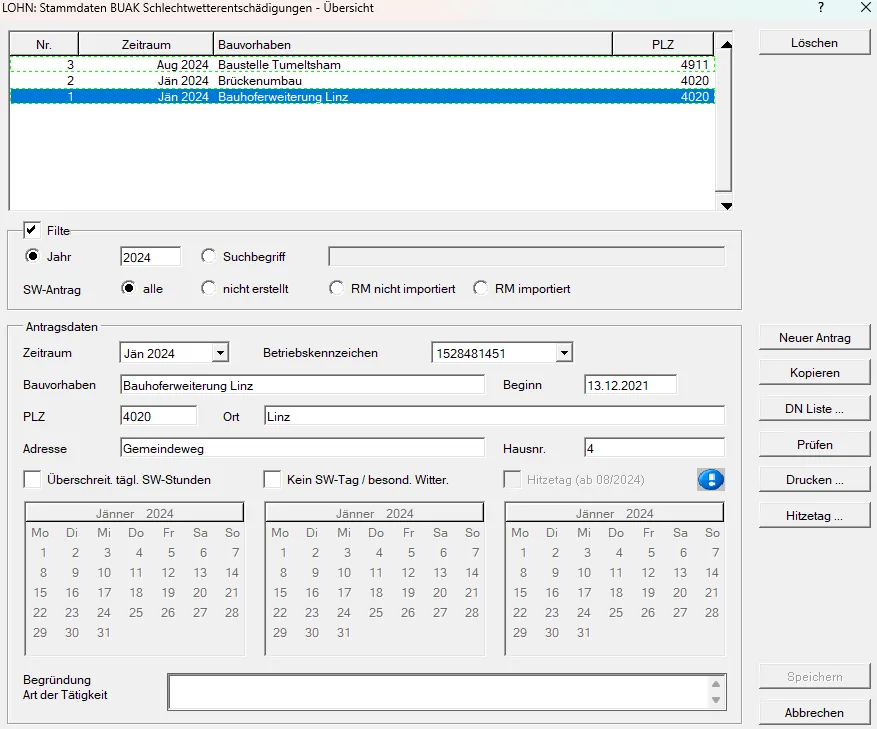Click the PLZ column header
This screenshot has width=877, height=729.
coord(663,44)
